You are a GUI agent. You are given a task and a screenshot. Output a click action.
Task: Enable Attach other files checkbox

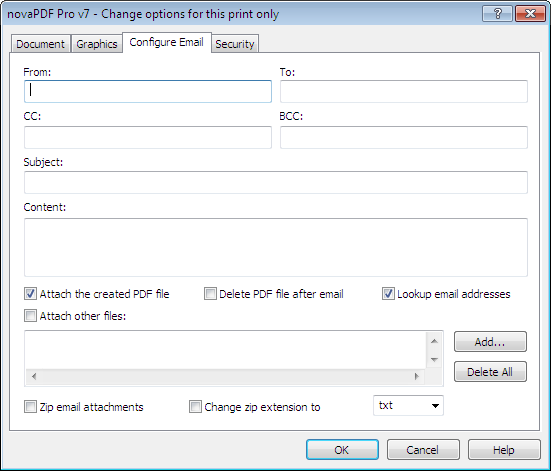pyautogui.click(x=30, y=316)
